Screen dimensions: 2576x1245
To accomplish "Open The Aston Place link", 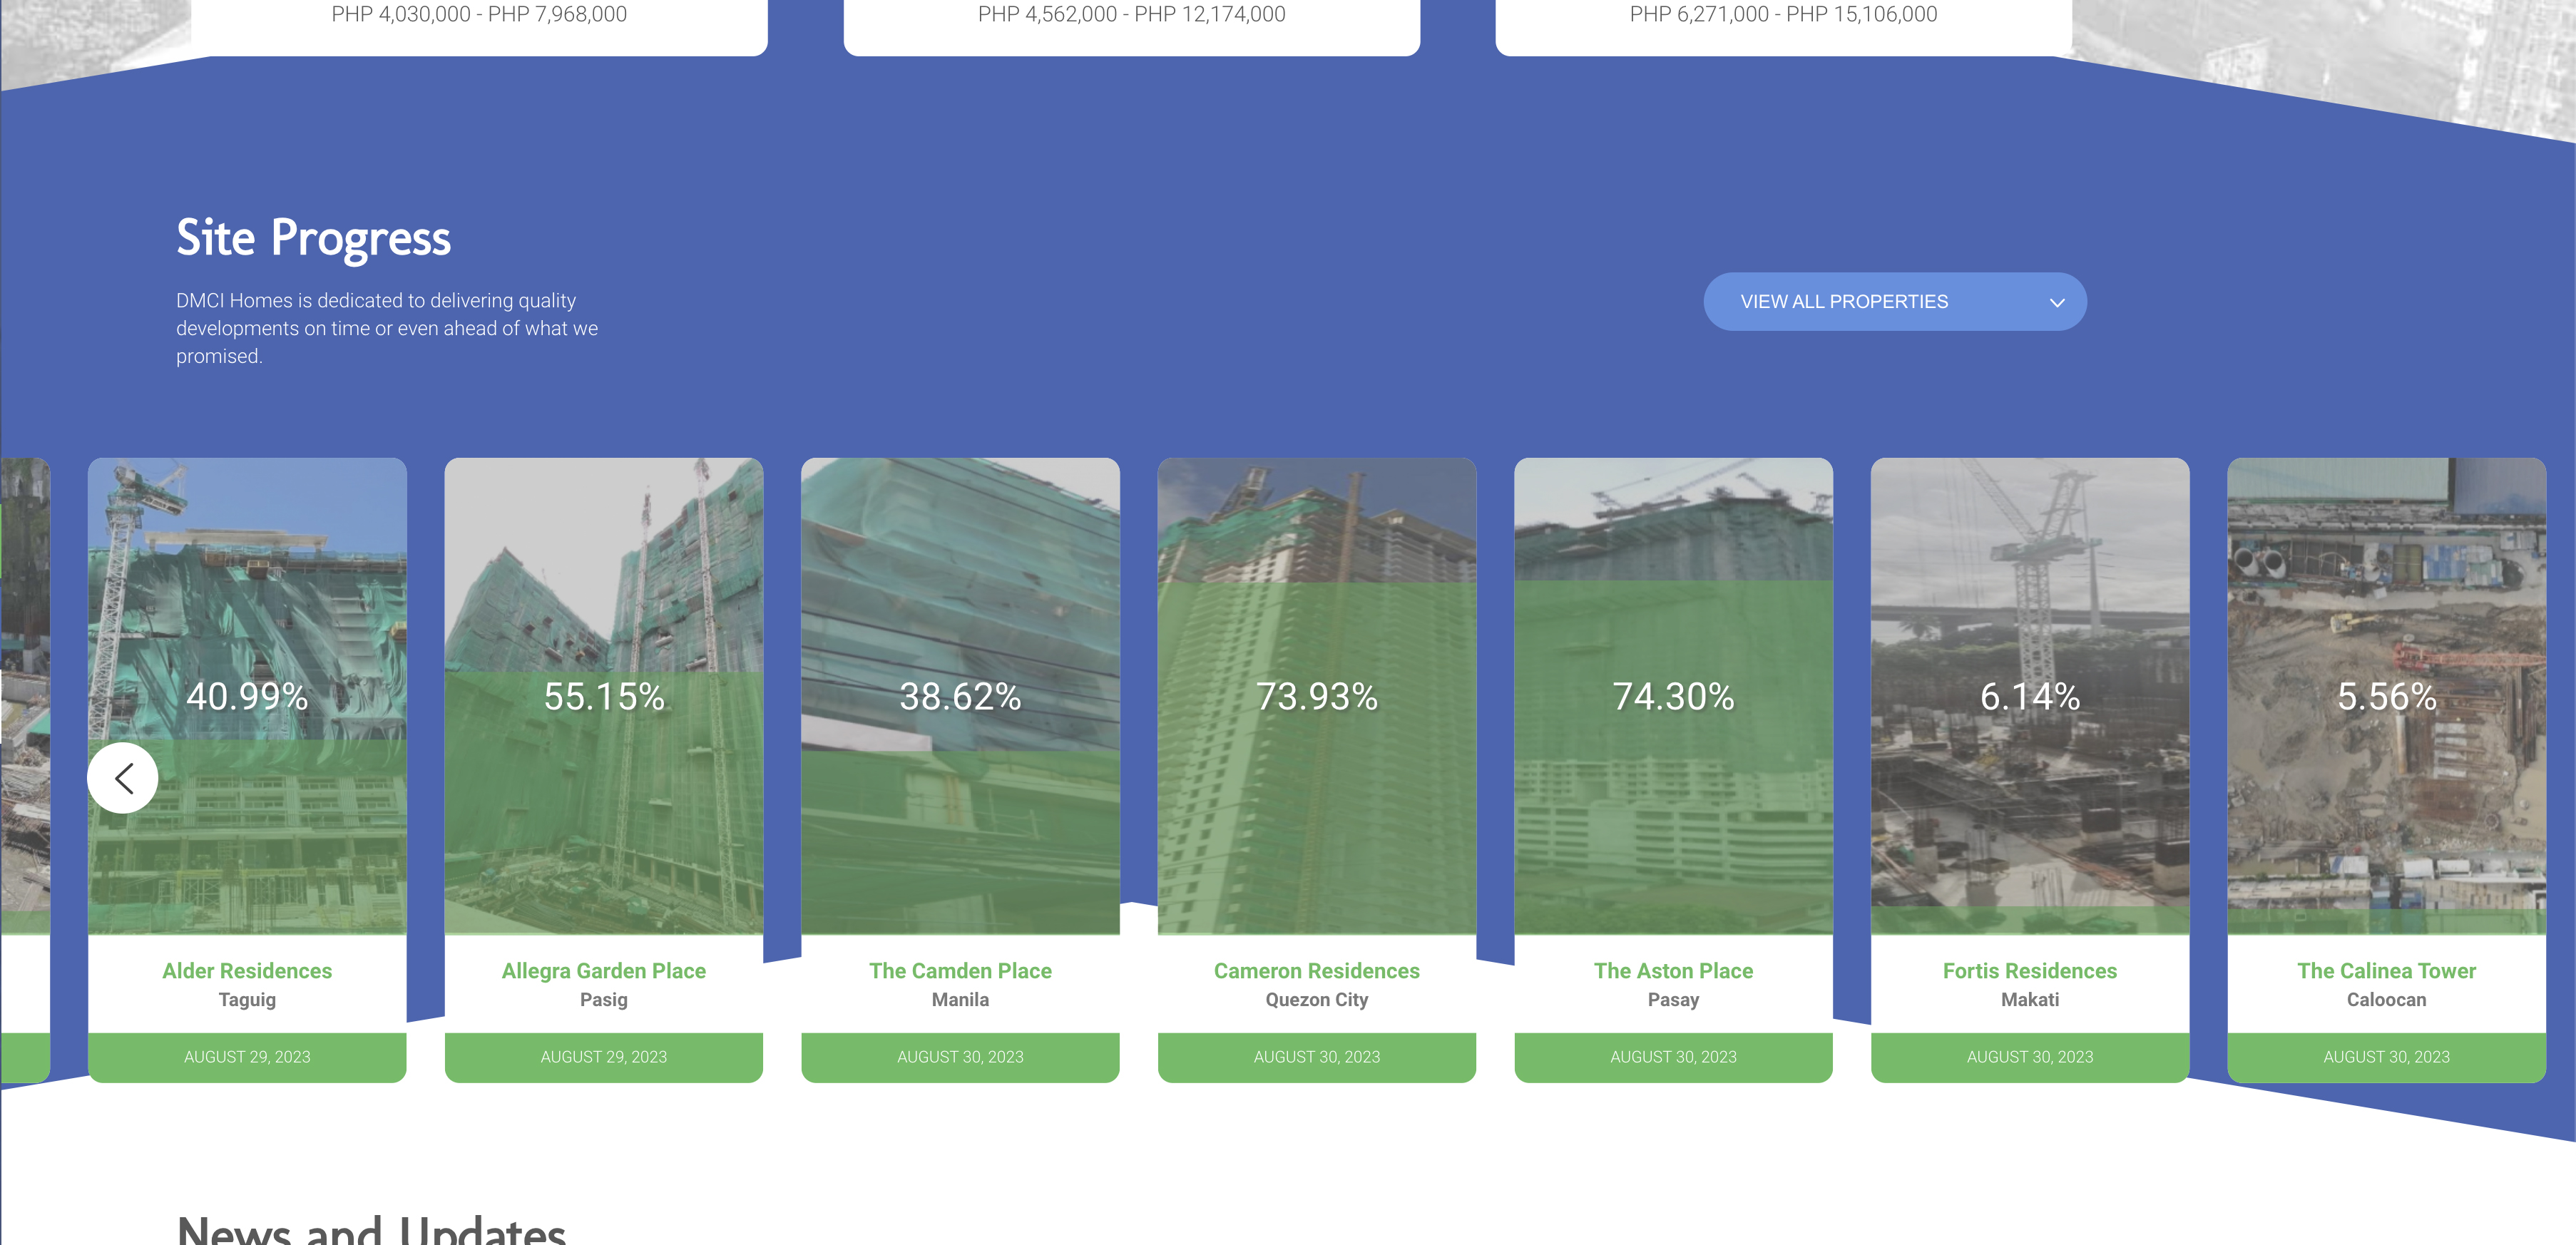I will [1673, 970].
